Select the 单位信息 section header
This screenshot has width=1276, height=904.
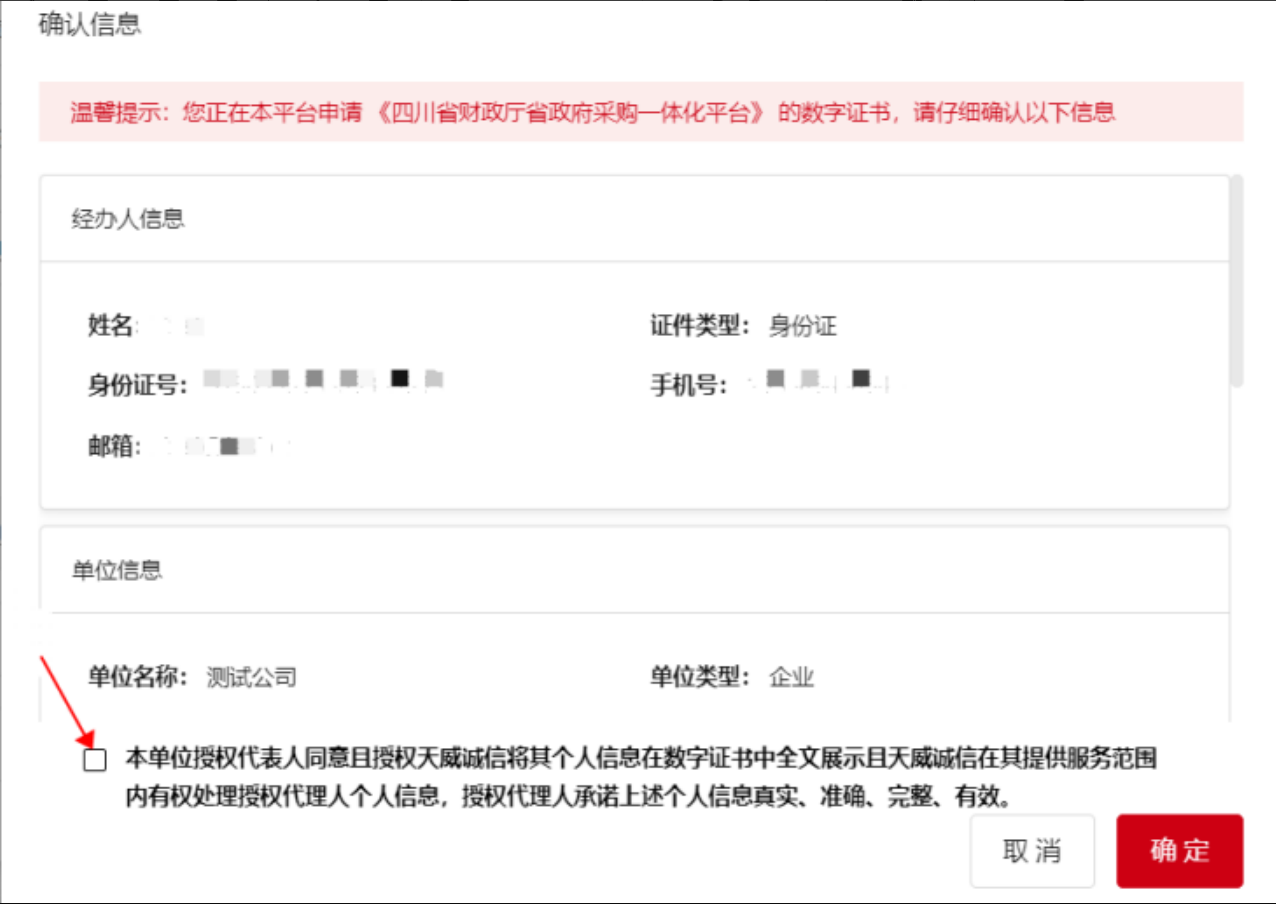(117, 570)
